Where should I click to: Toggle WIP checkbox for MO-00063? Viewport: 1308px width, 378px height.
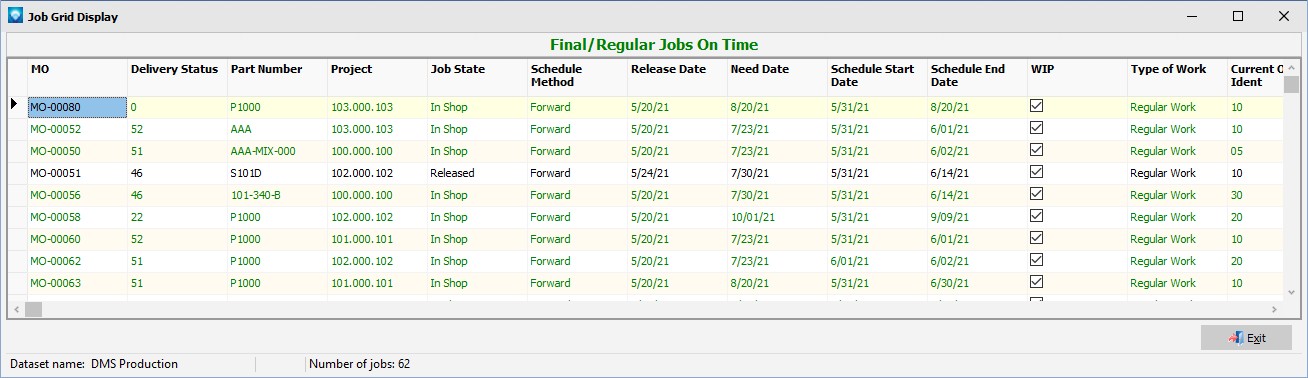click(x=1037, y=282)
